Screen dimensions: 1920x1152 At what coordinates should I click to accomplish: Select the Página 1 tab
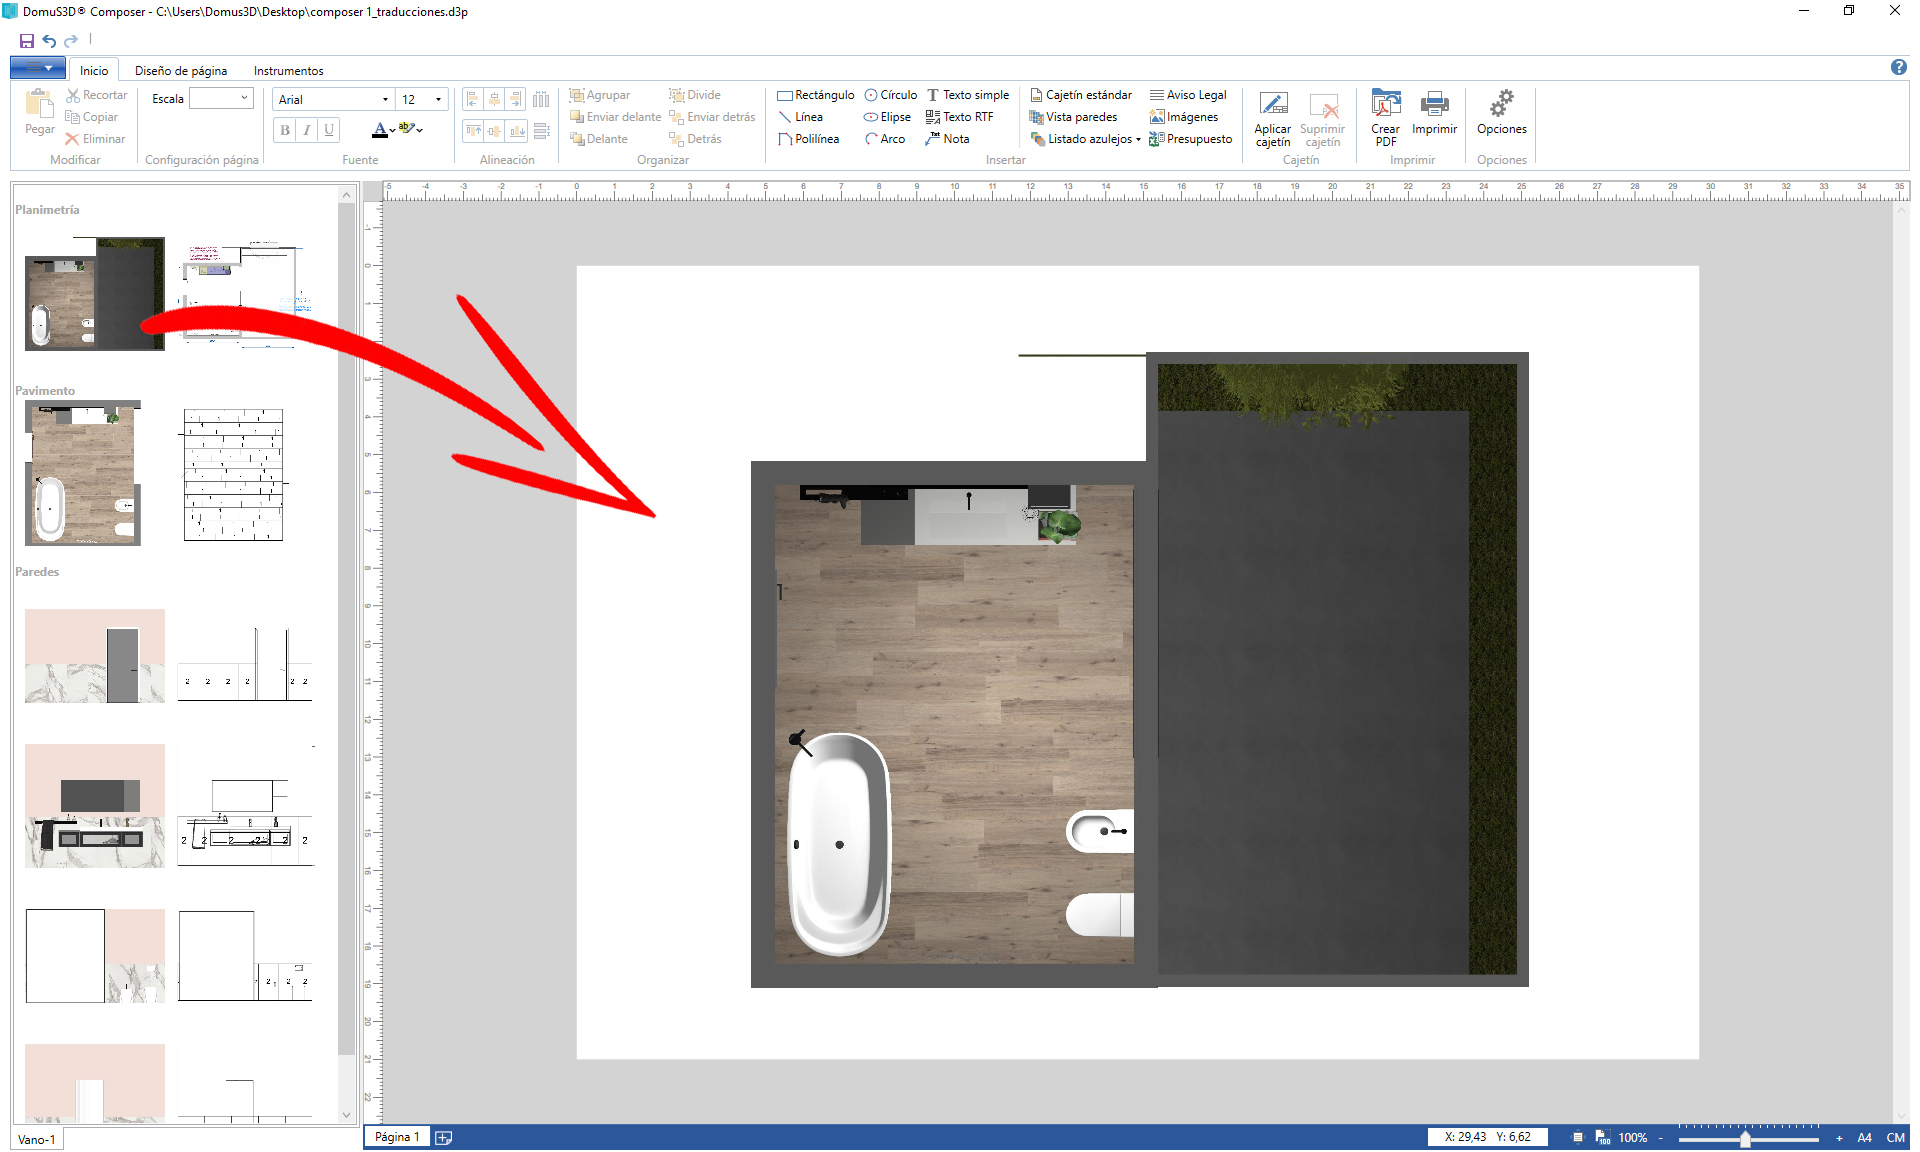tap(397, 1137)
